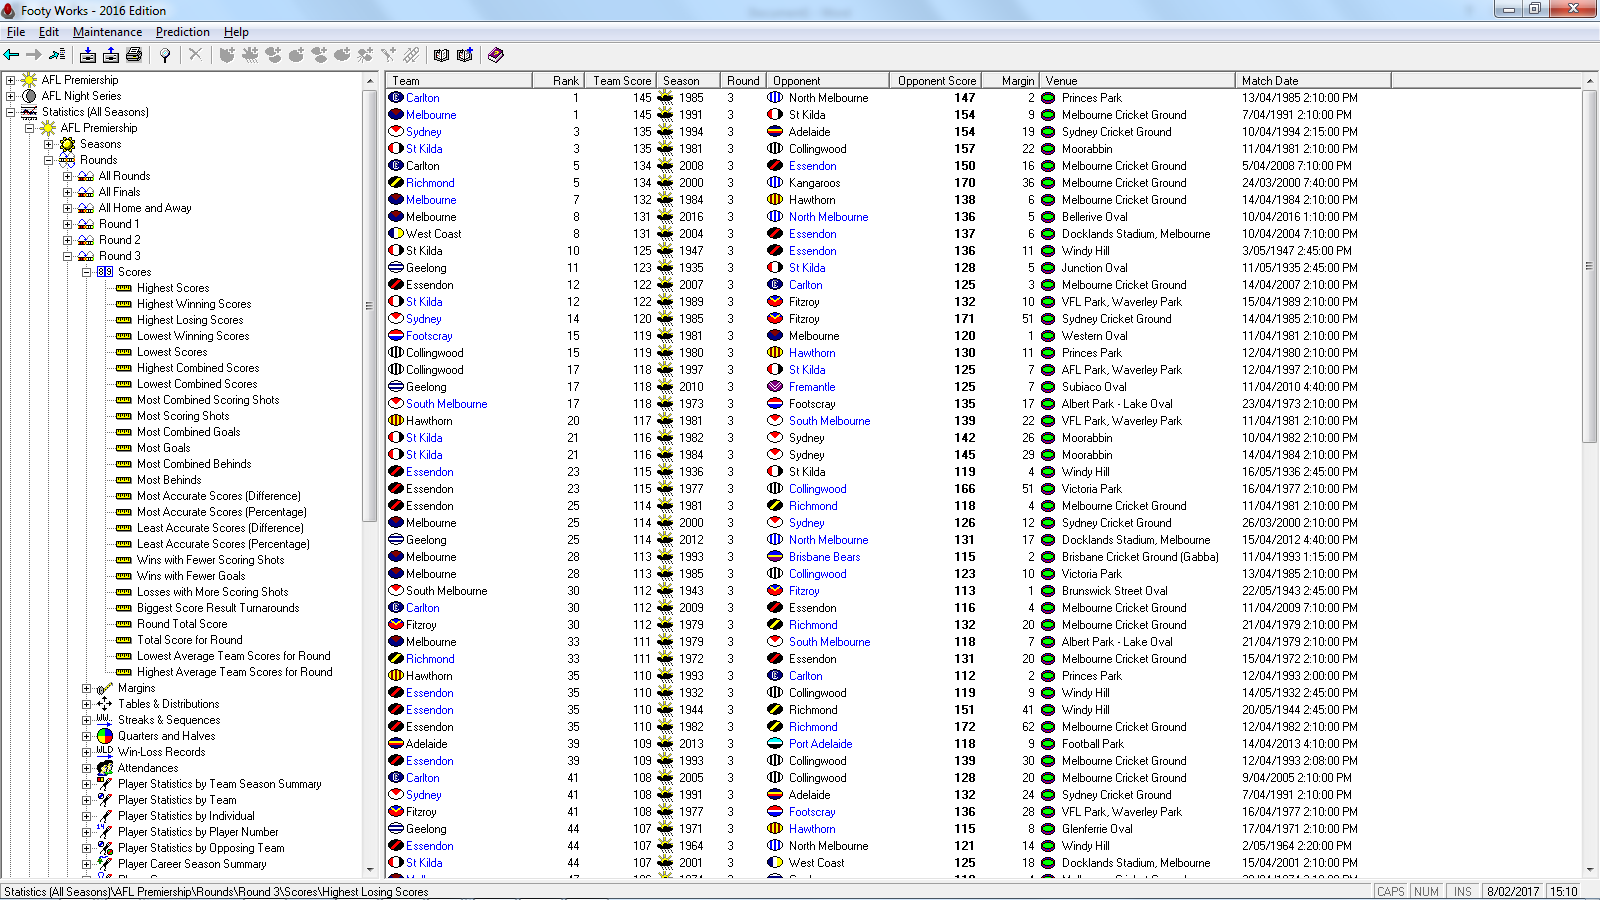The width and height of the screenshot is (1600, 900).
Task: Select the Highest Losing Scores tree item
Action: click(x=190, y=320)
